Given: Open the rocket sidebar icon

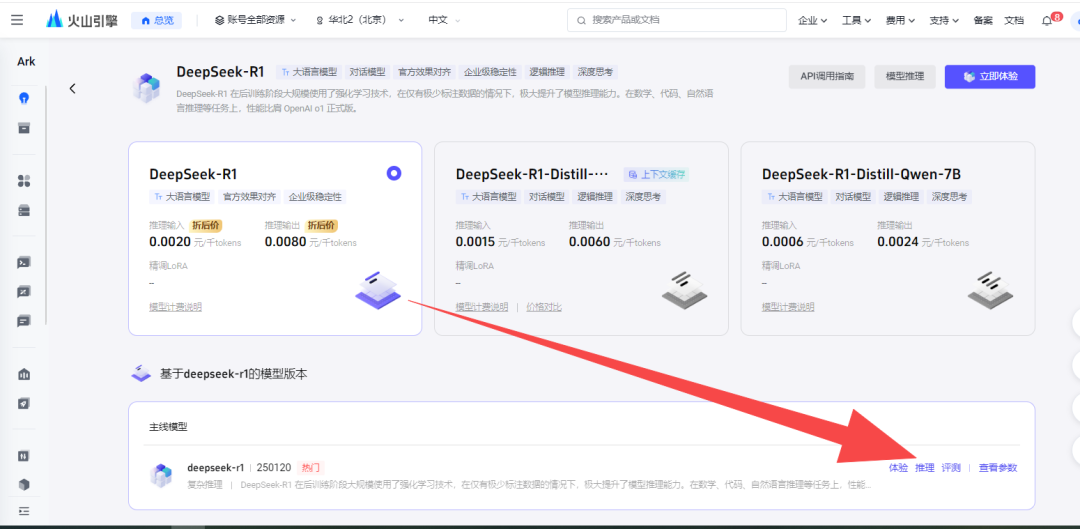Looking at the screenshot, I should pos(24,404).
